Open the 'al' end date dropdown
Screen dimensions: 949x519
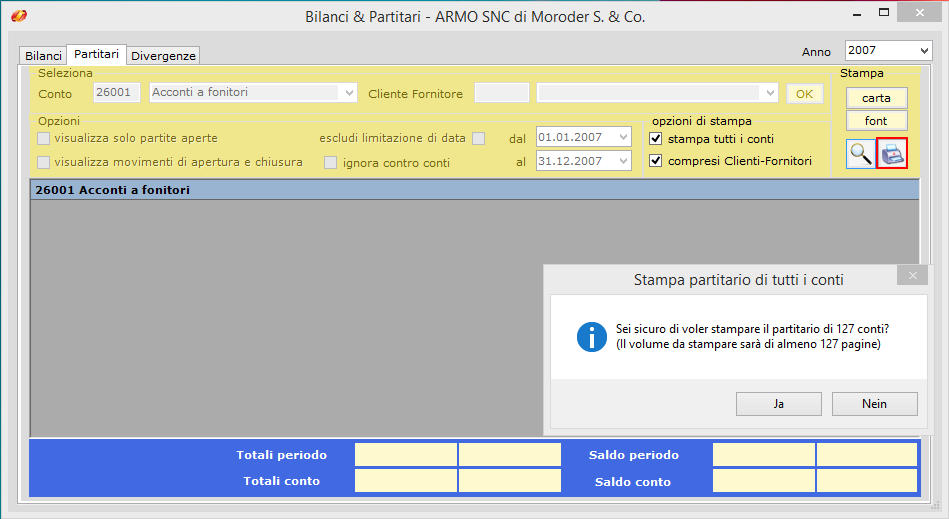tap(624, 161)
